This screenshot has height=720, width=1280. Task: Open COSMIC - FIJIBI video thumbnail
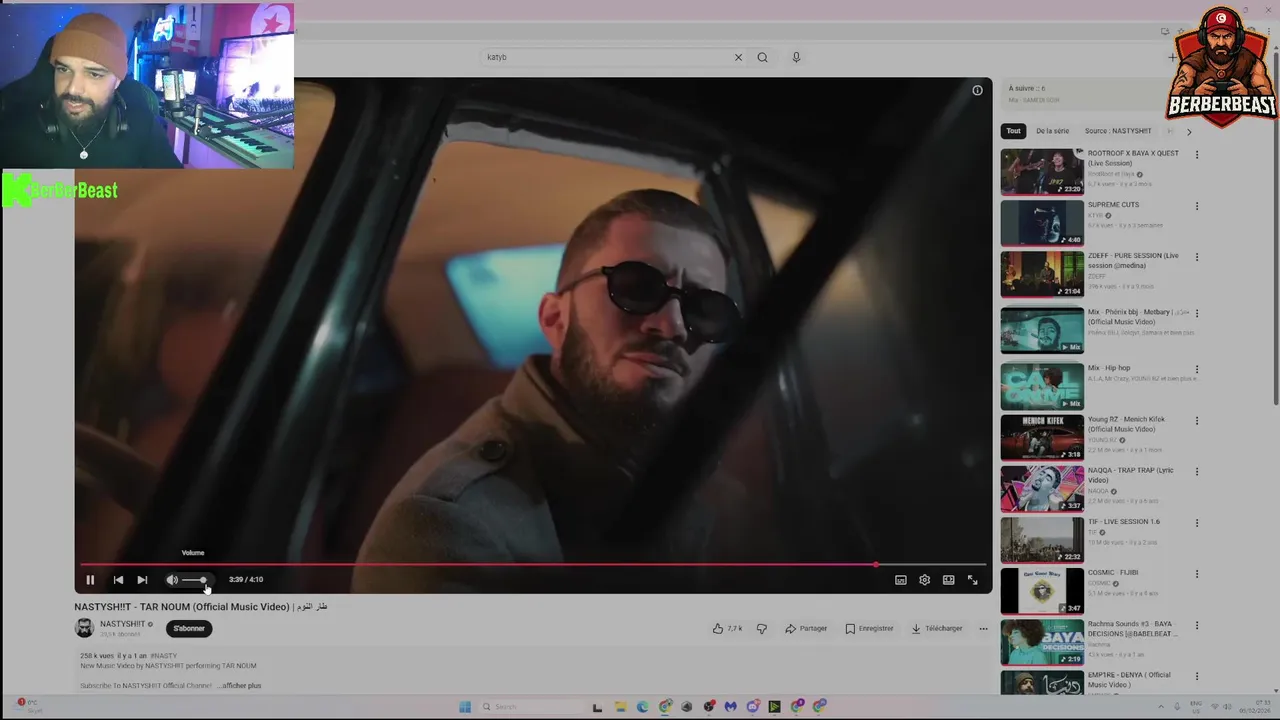pos(1042,591)
